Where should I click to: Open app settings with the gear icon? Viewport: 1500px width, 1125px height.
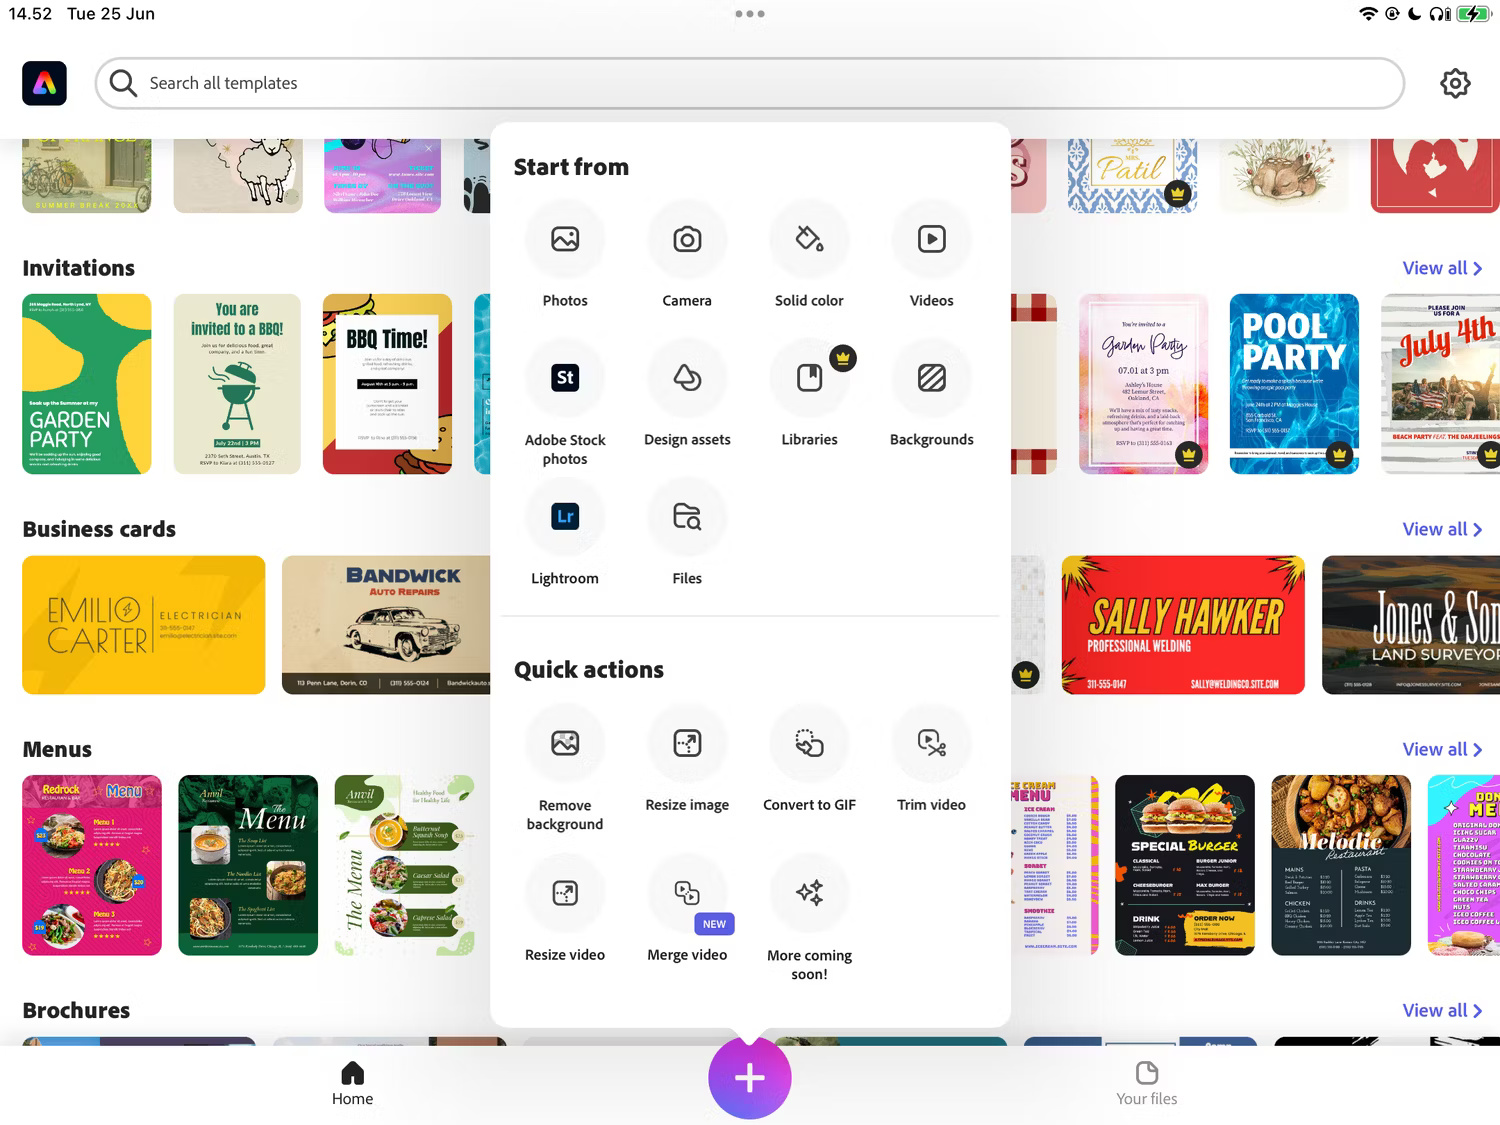pyautogui.click(x=1456, y=83)
